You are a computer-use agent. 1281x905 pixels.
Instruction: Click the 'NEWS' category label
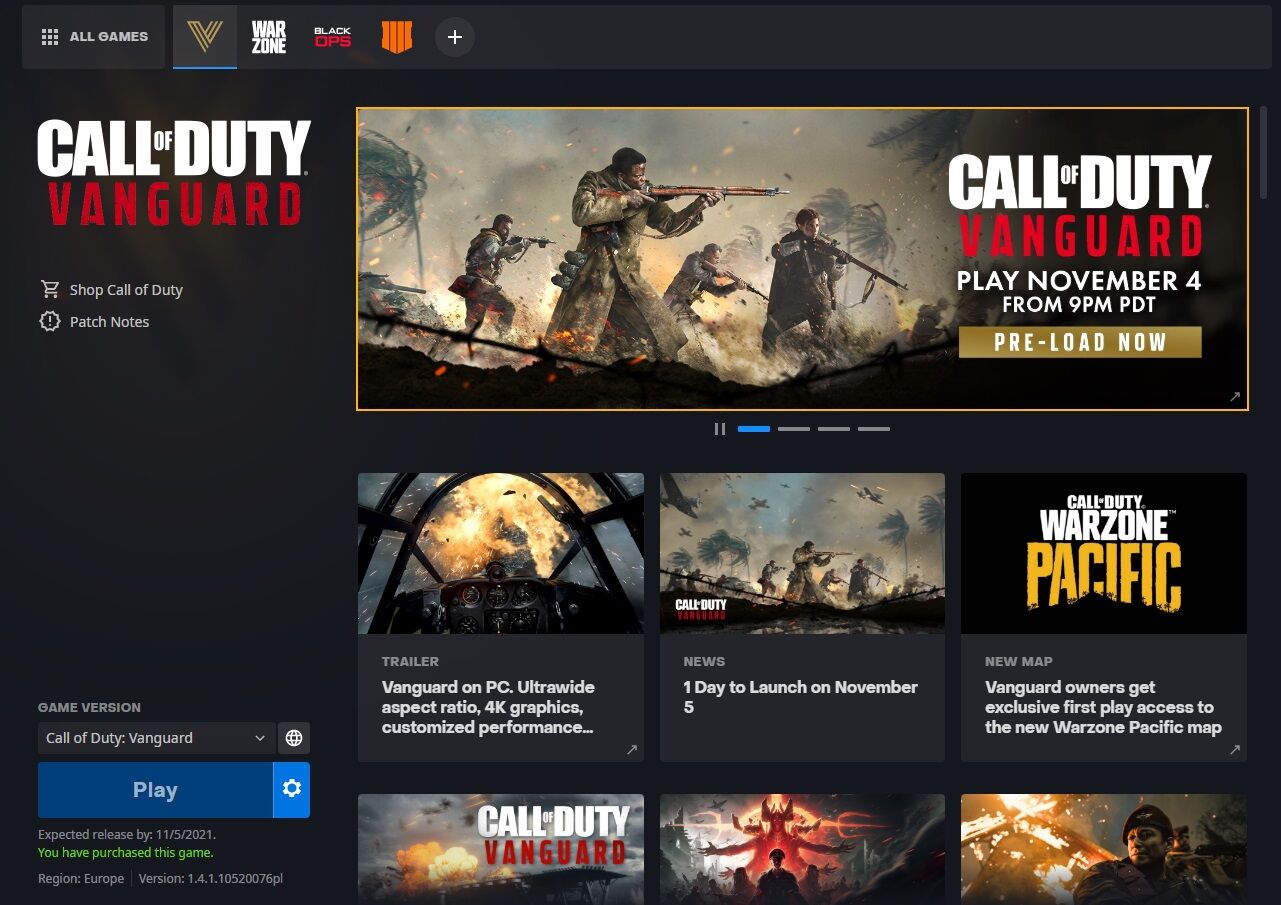pyautogui.click(x=704, y=662)
